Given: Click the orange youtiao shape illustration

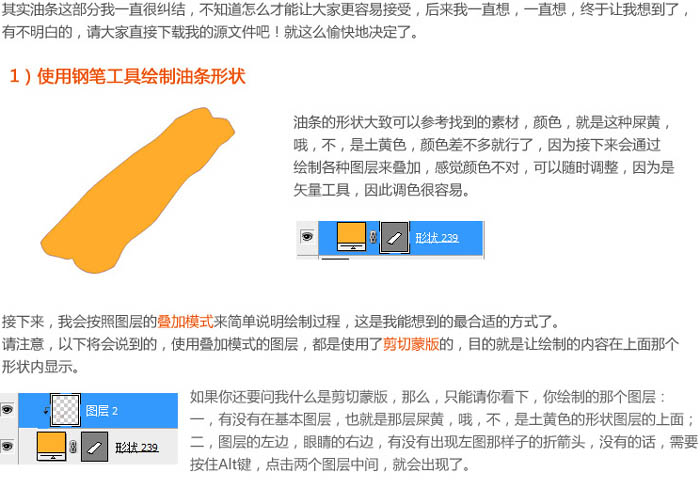Looking at the screenshot, I should [x=138, y=190].
